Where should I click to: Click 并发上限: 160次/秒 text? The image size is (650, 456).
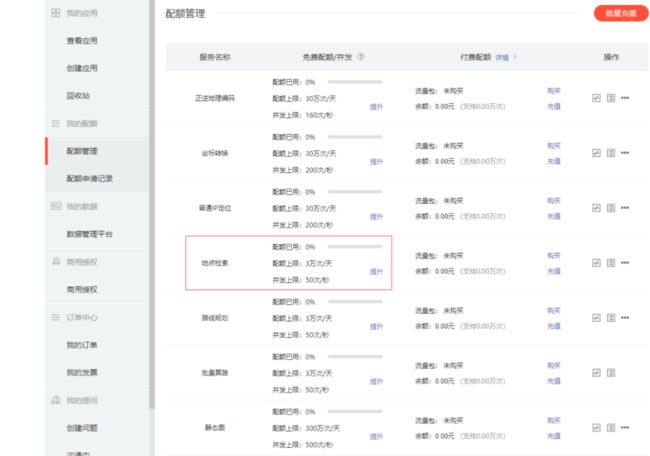[303, 115]
